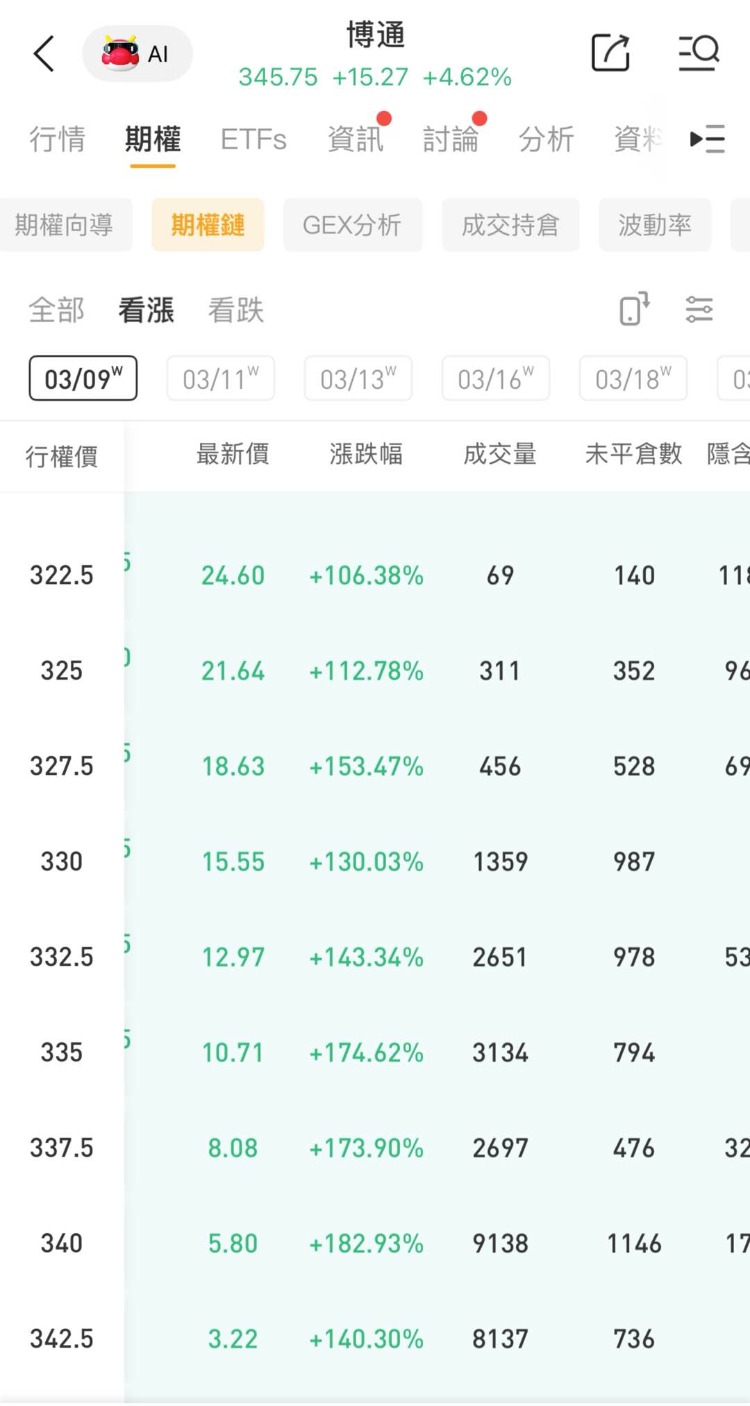This screenshot has width=750, height=1406.
Task: Tap the 行權價 column header
Action: [62, 456]
